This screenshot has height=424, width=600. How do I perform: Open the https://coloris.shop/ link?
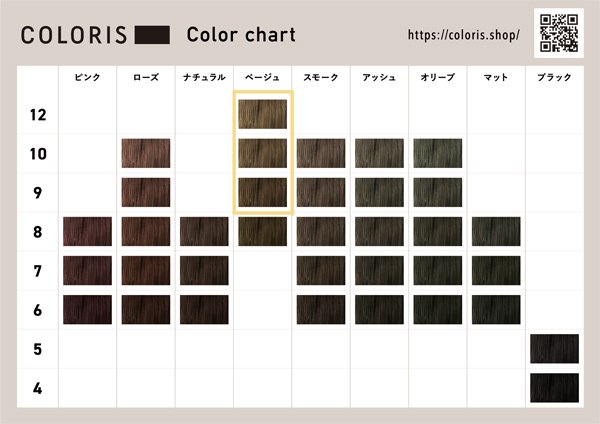click(463, 35)
